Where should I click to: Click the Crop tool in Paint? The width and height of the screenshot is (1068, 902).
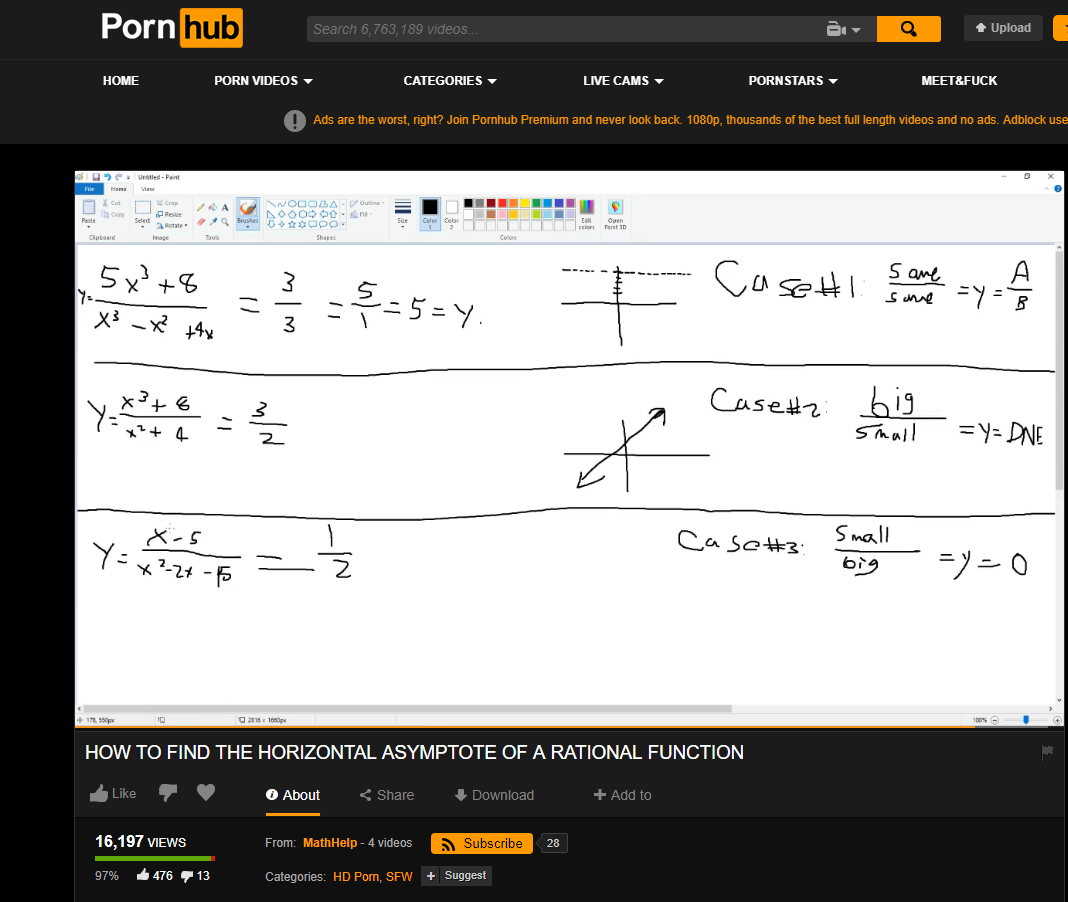point(167,203)
